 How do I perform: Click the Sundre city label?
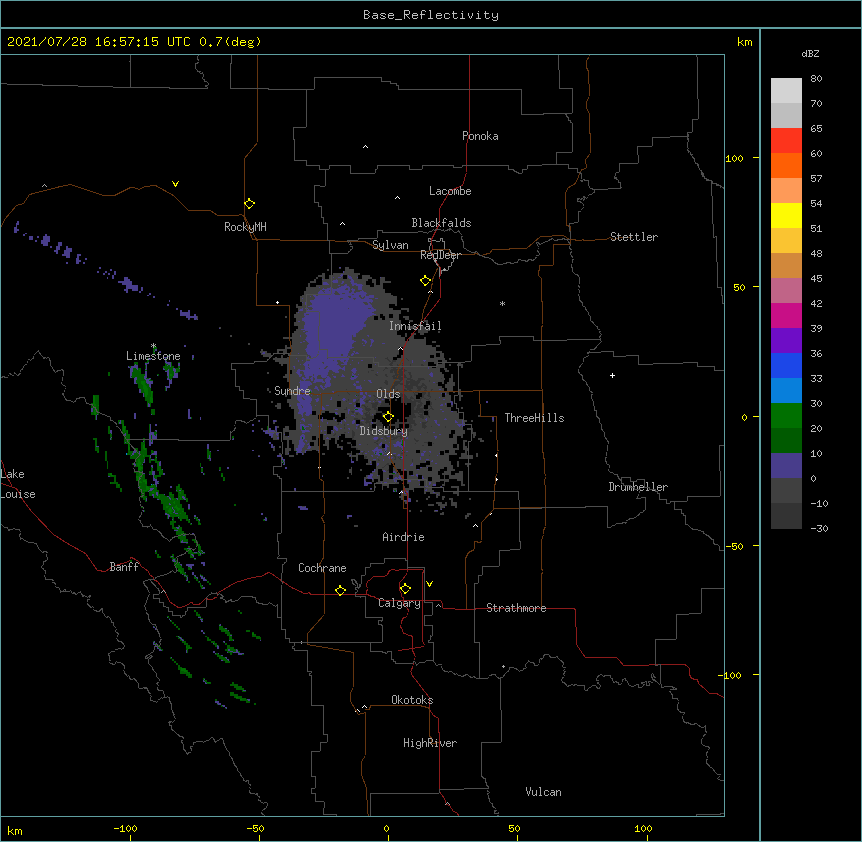coord(292,391)
